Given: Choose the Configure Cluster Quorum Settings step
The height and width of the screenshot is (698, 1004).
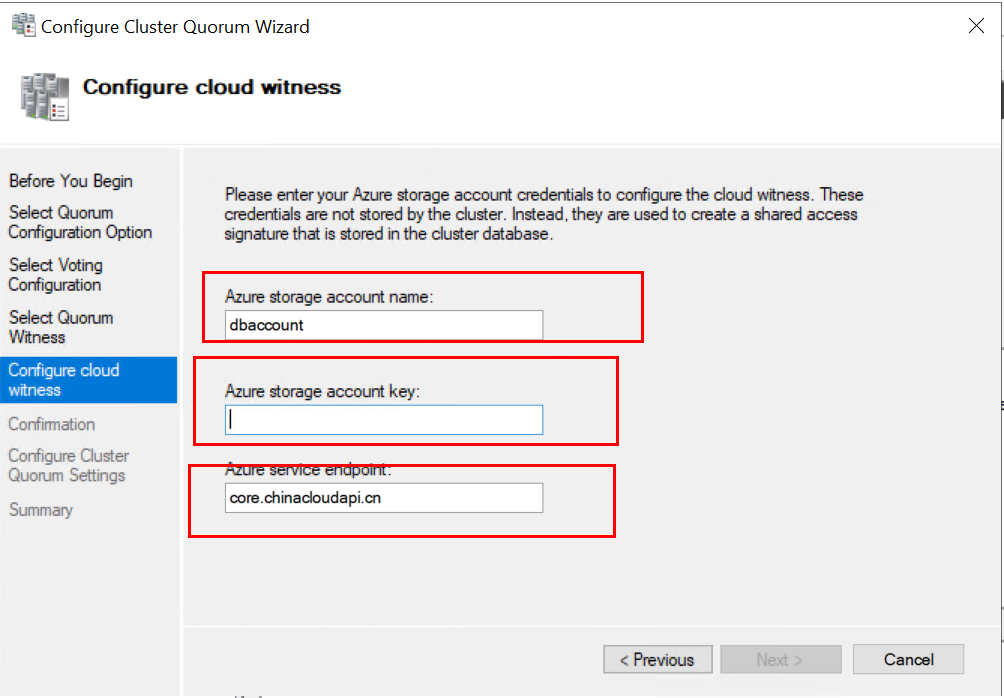Looking at the screenshot, I should pos(68,465).
